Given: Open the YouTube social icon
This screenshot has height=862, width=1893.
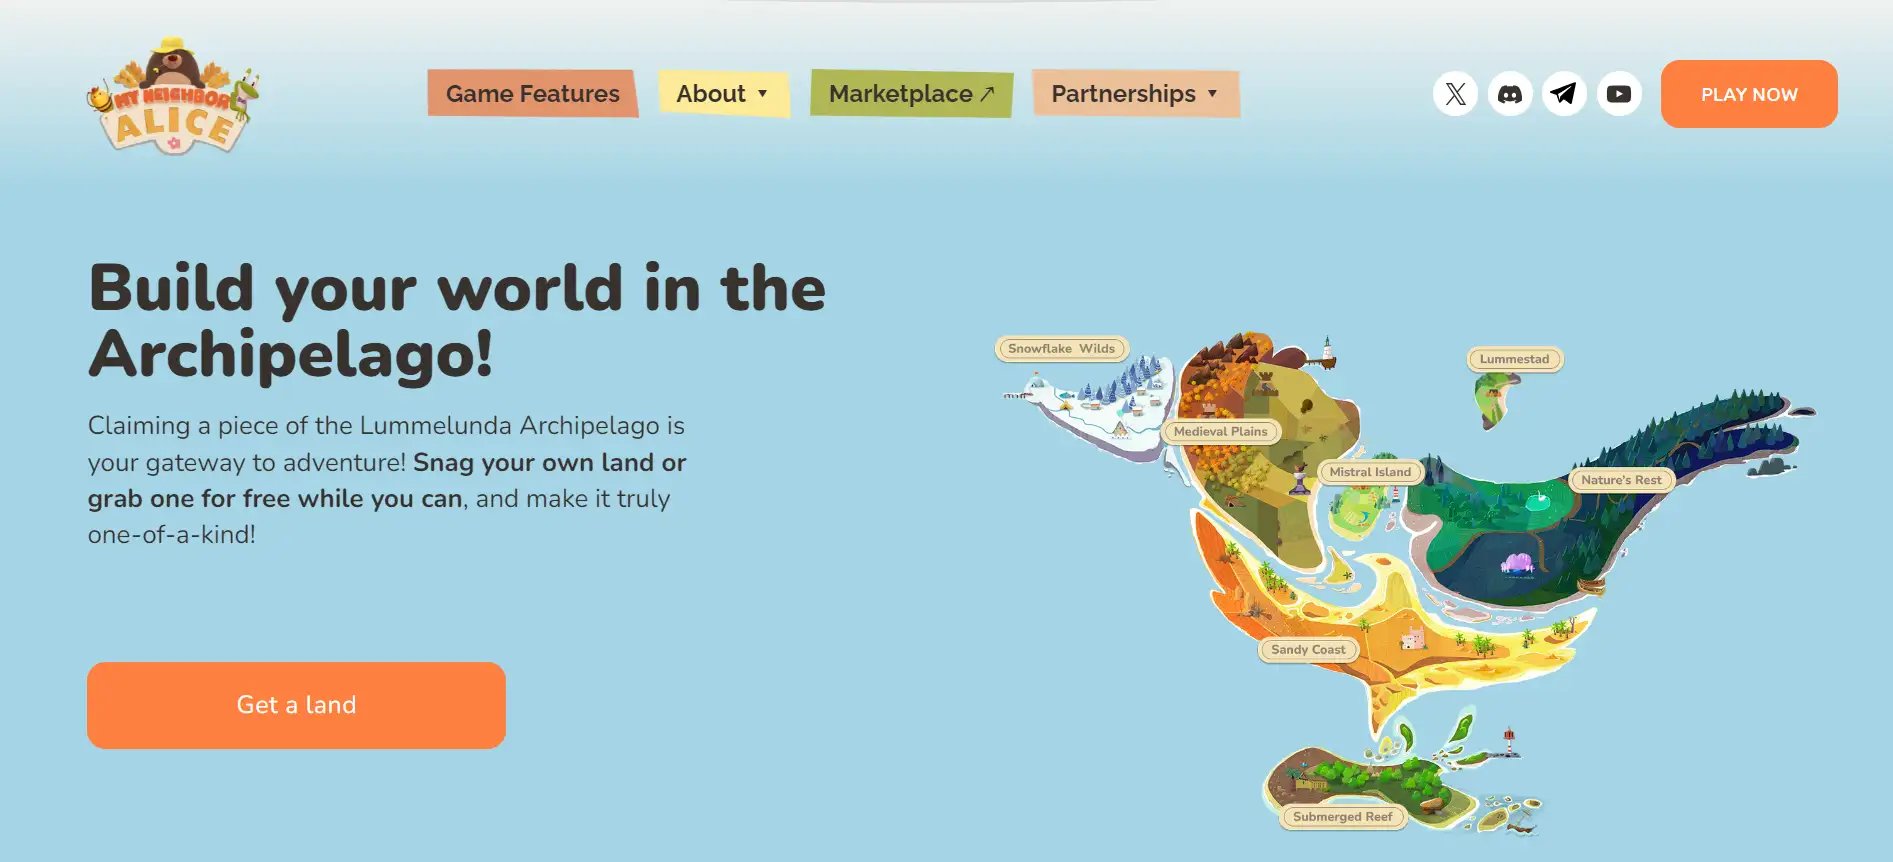Looking at the screenshot, I should pyautogui.click(x=1618, y=94).
